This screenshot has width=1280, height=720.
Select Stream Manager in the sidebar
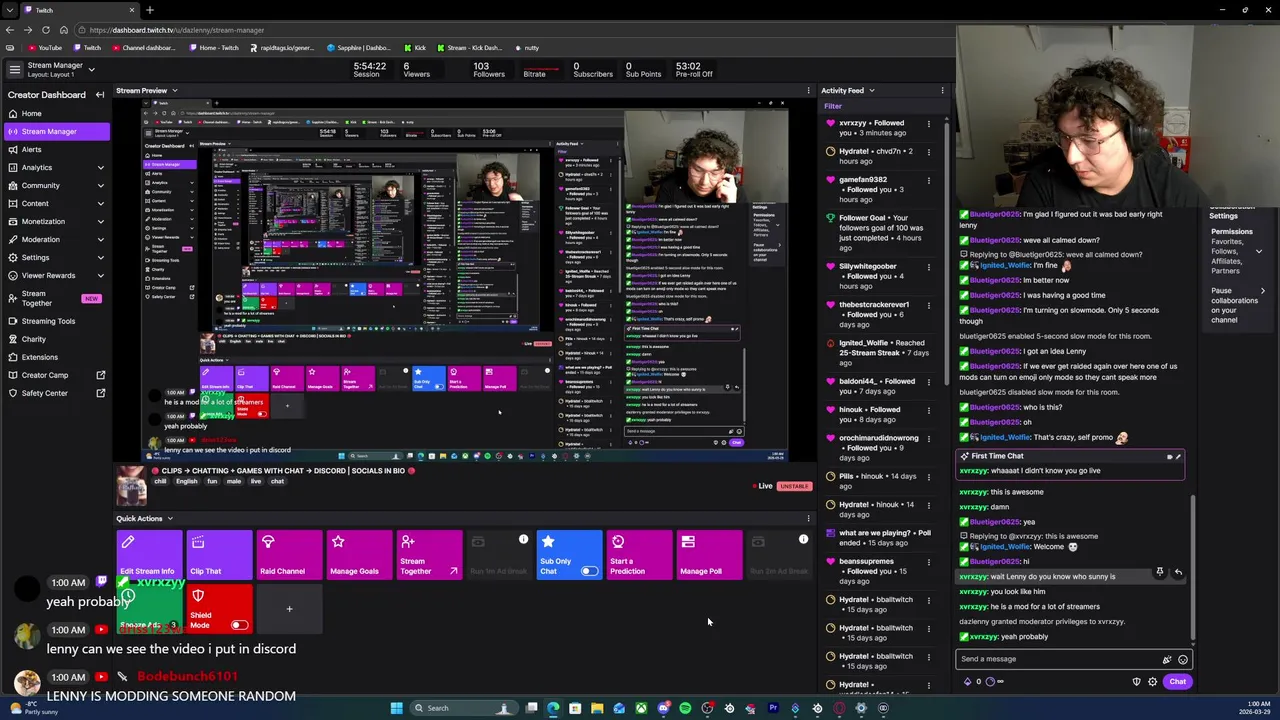(x=56, y=131)
